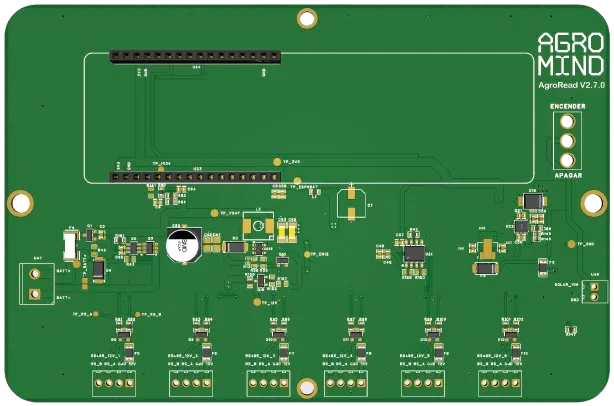Click the BATT- terminal pad

pyautogui.click(x=35, y=294)
